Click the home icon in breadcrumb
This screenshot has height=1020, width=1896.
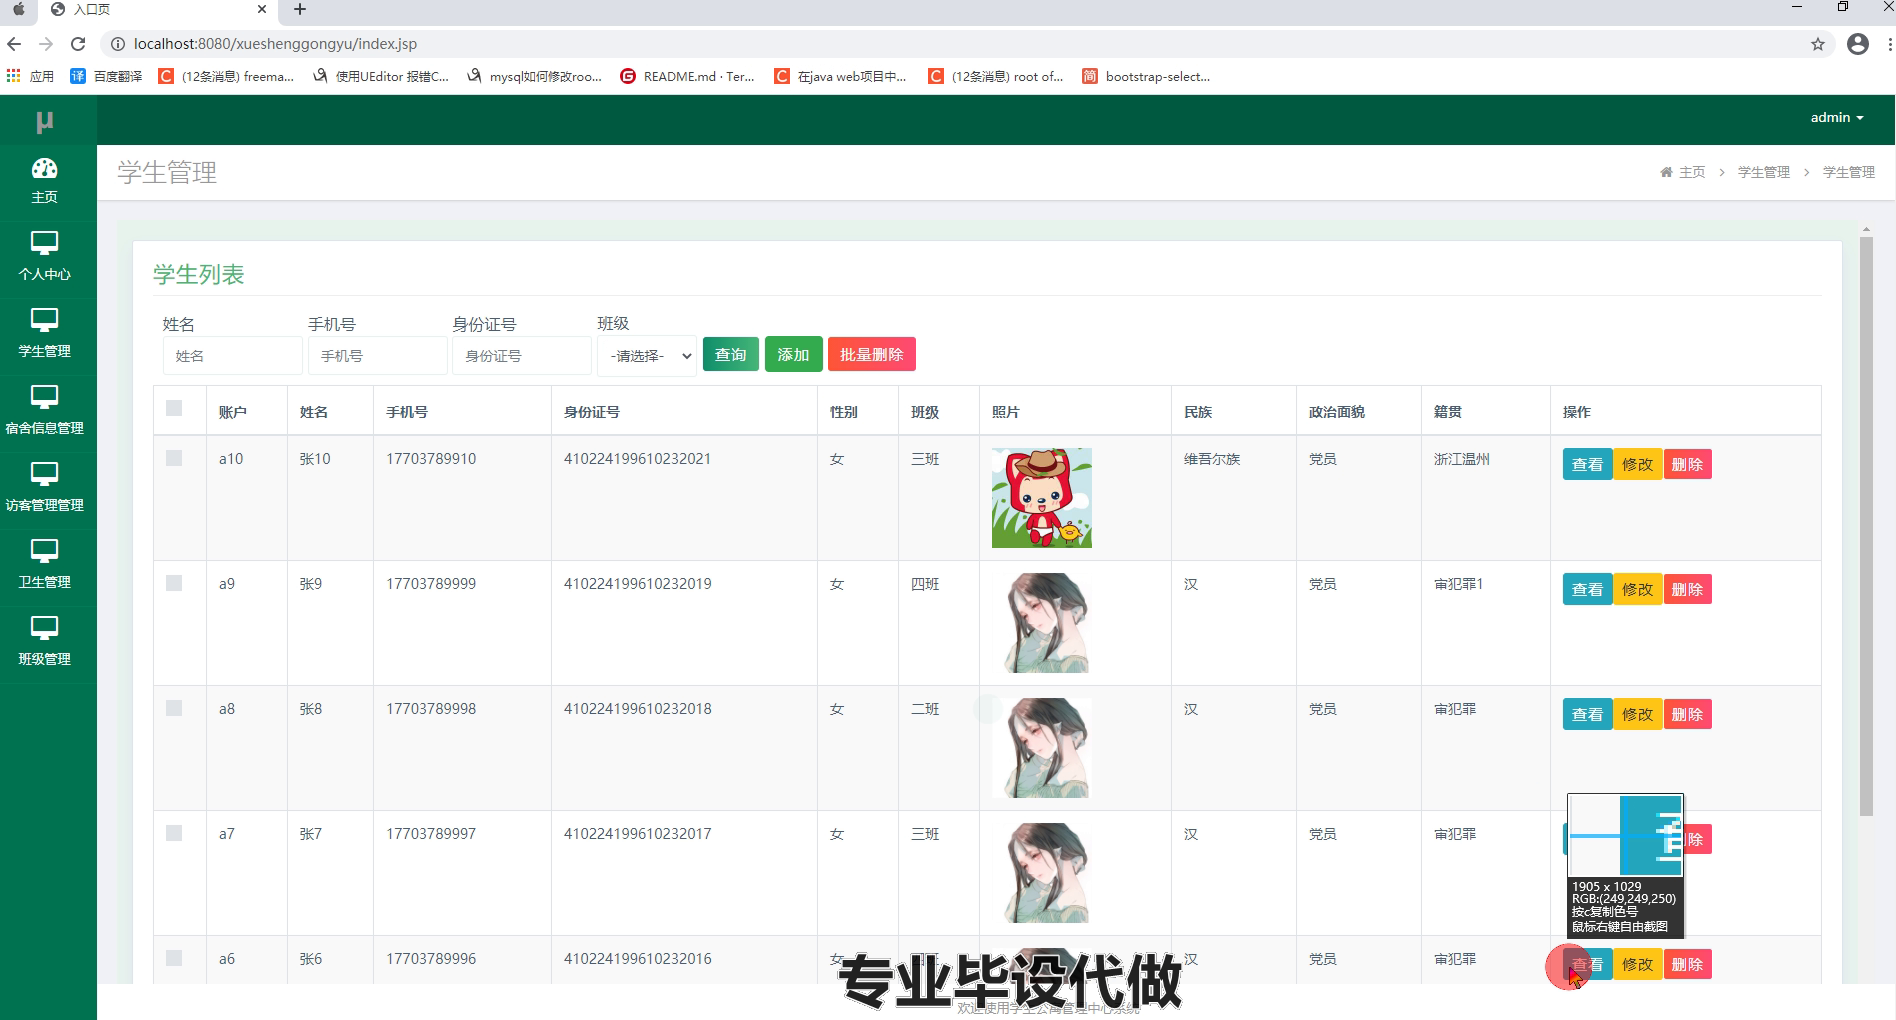click(x=1666, y=172)
